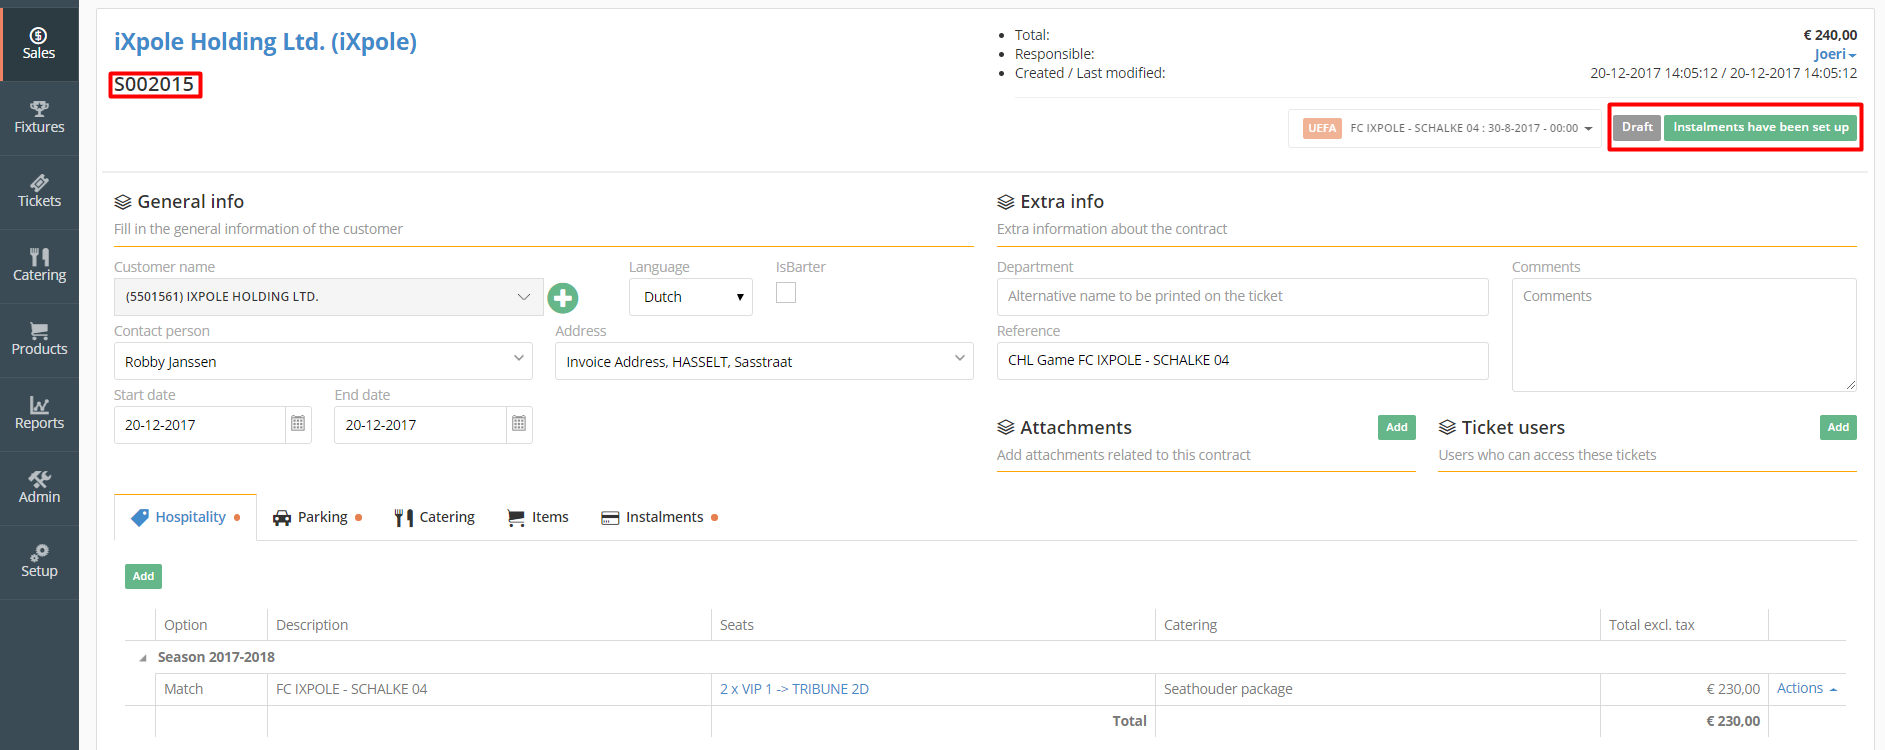Open the Joeri responsible dropdown
This screenshot has height=750, width=1885.
(x=1835, y=54)
